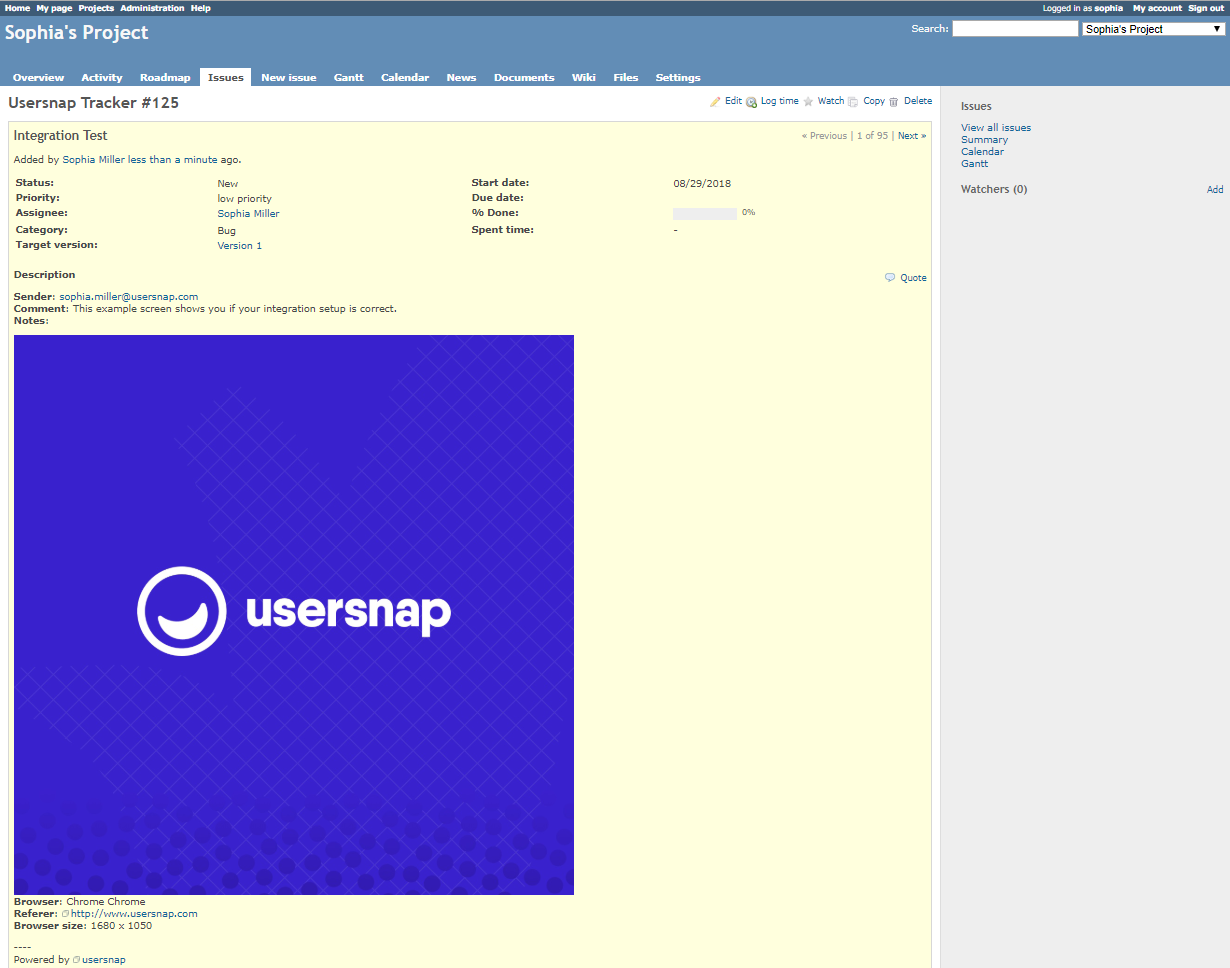Image resolution: width=1230 pixels, height=968 pixels.
Task: Click View all issues in sidebar
Action: pos(996,128)
